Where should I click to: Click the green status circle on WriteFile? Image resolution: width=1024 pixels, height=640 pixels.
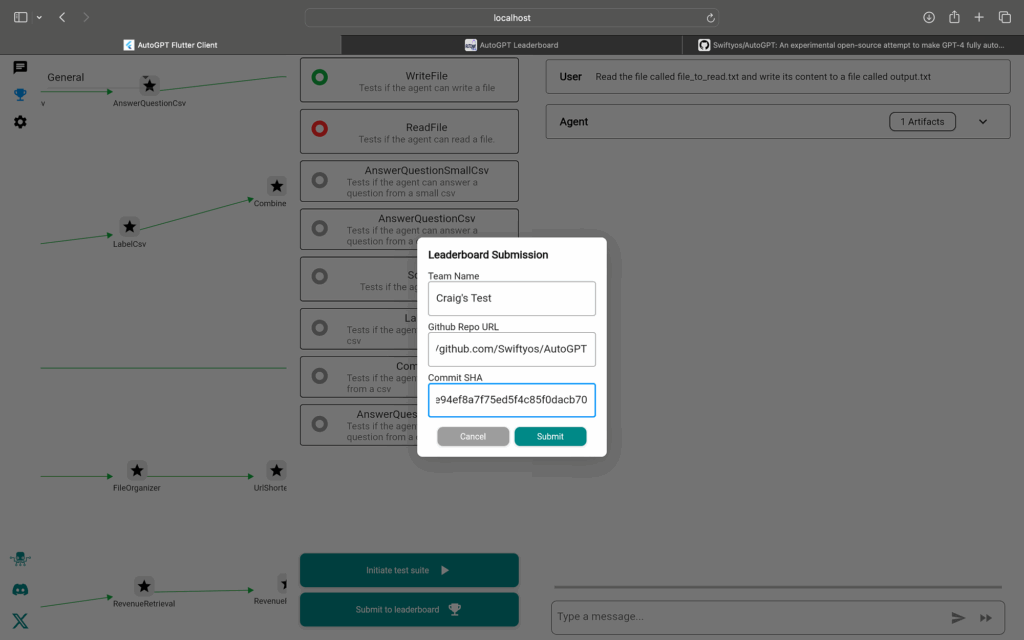tap(320, 77)
